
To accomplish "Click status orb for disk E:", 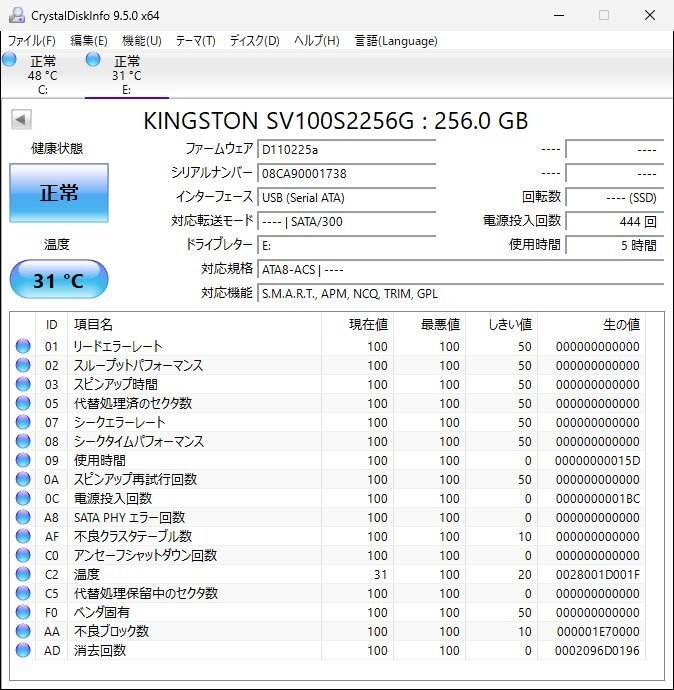I will click(93, 59).
